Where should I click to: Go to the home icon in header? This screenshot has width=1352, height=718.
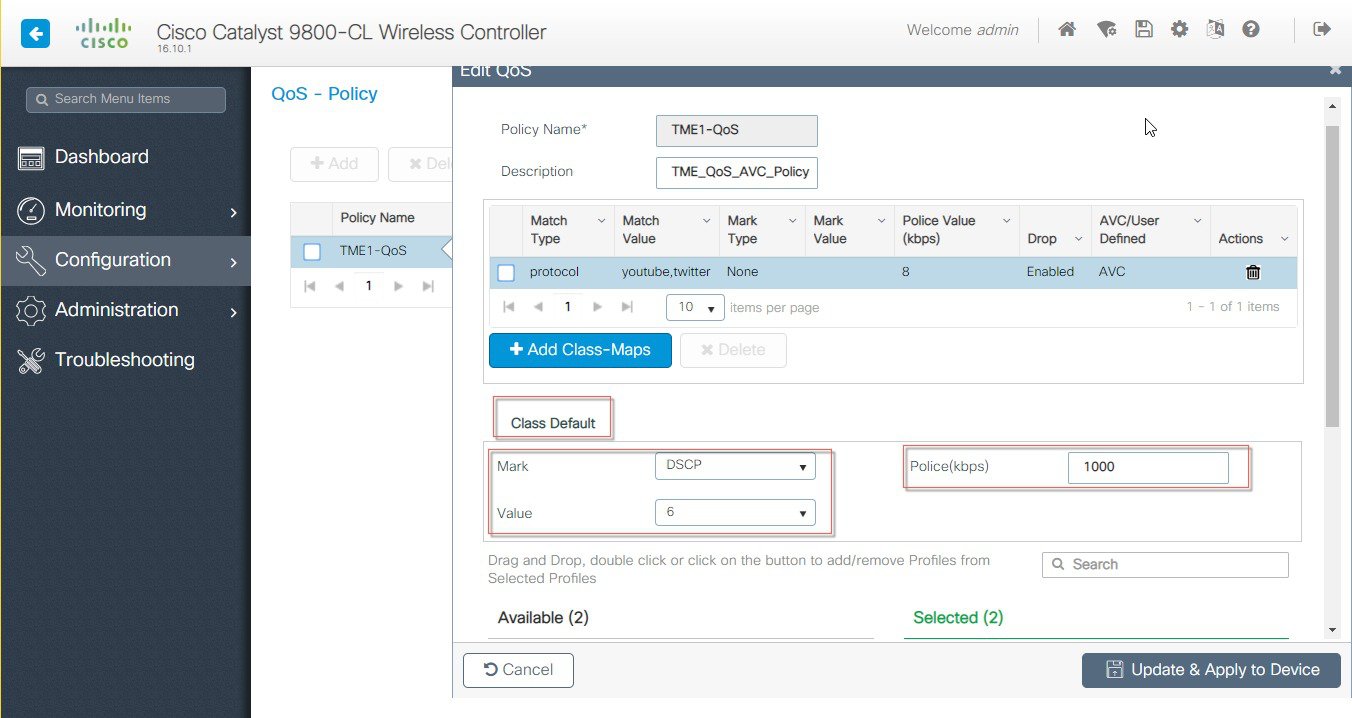[1067, 30]
